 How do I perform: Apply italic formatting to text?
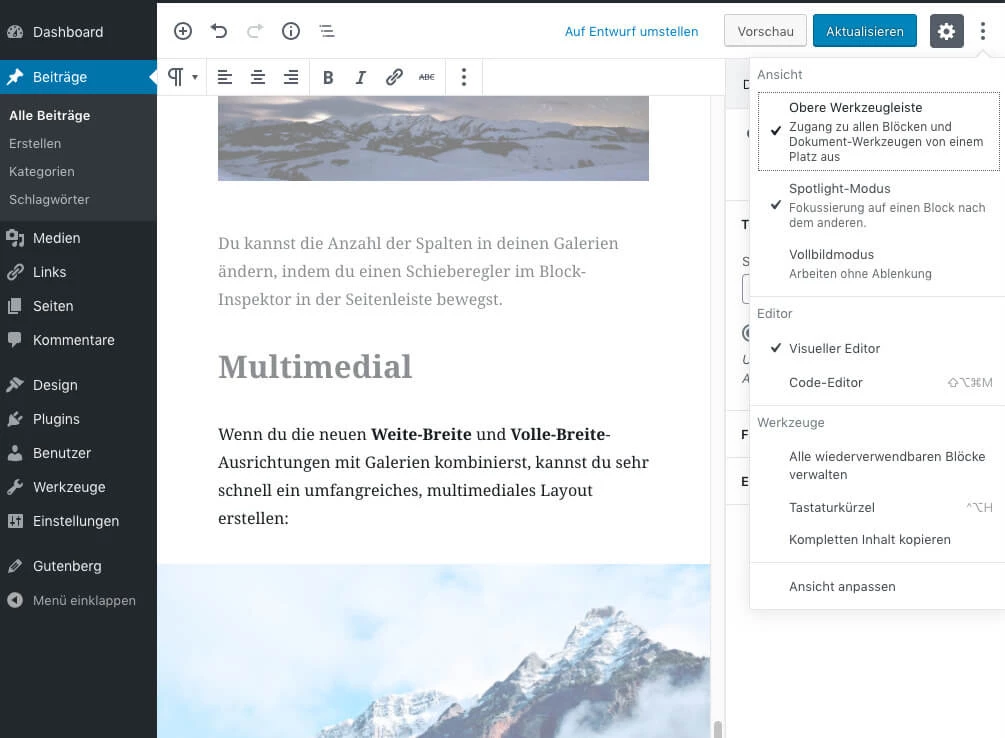point(361,77)
